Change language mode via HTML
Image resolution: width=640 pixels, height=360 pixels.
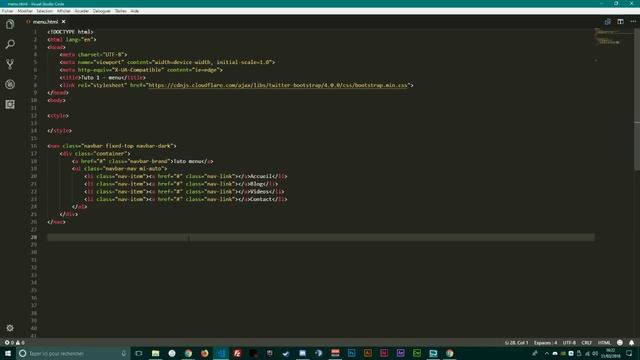604,342
